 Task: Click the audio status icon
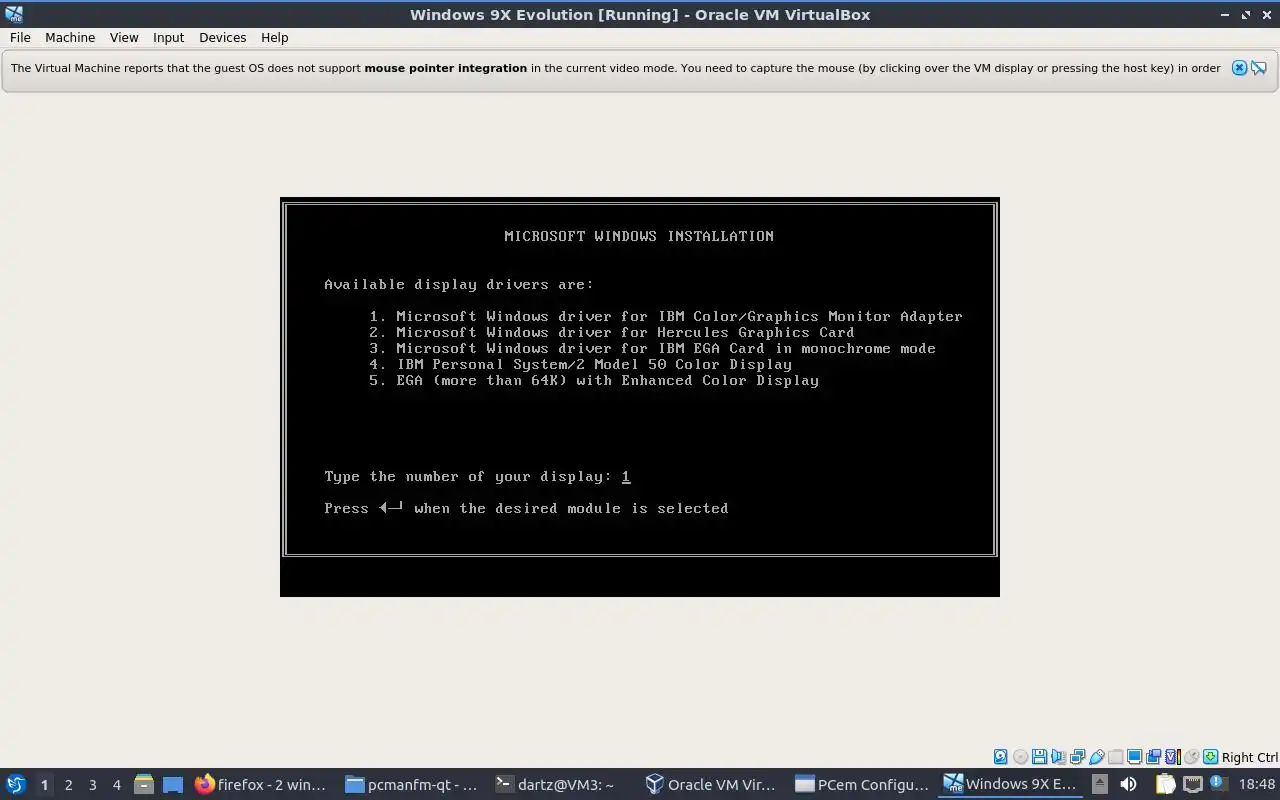coord(1058,757)
